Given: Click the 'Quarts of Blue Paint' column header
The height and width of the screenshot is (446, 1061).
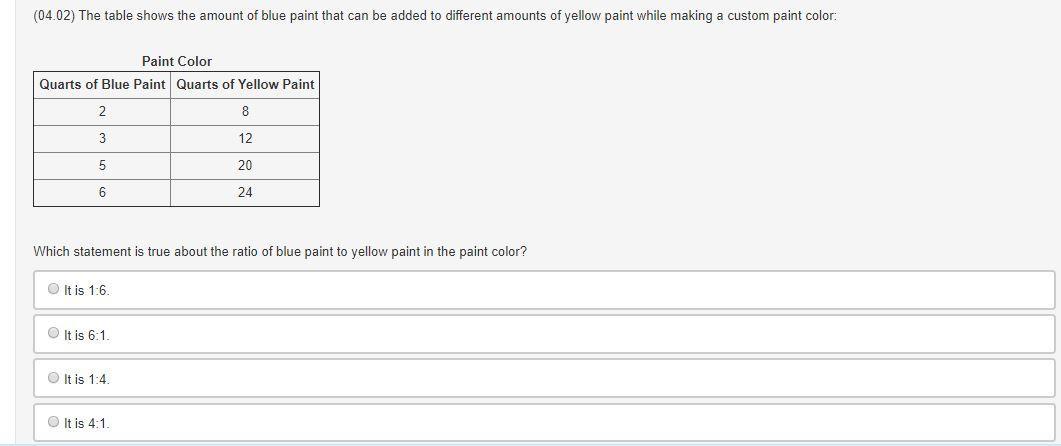Looking at the screenshot, I should pyautogui.click(x=102, y=85).
